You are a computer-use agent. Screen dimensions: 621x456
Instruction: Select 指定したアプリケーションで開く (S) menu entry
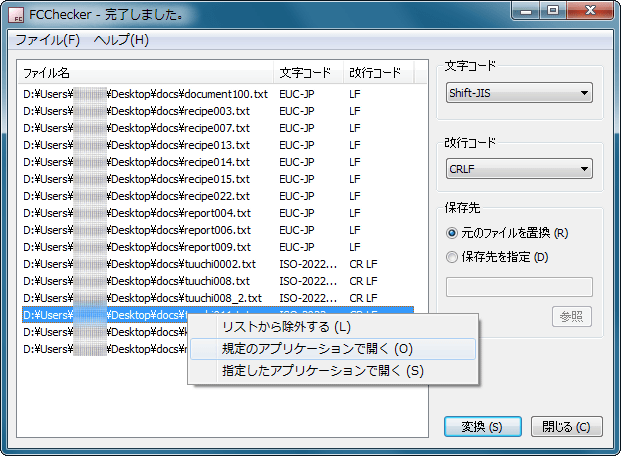click(322, 371)
